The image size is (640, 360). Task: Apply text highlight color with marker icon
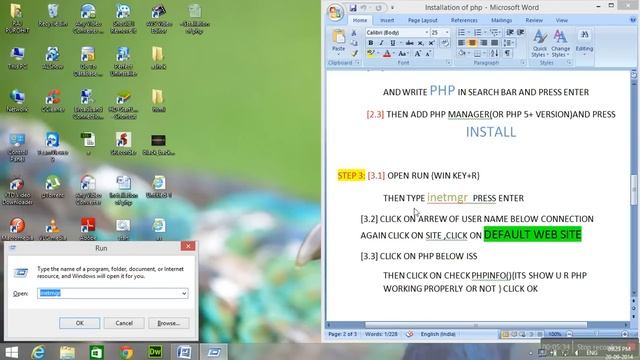[371, 53]
